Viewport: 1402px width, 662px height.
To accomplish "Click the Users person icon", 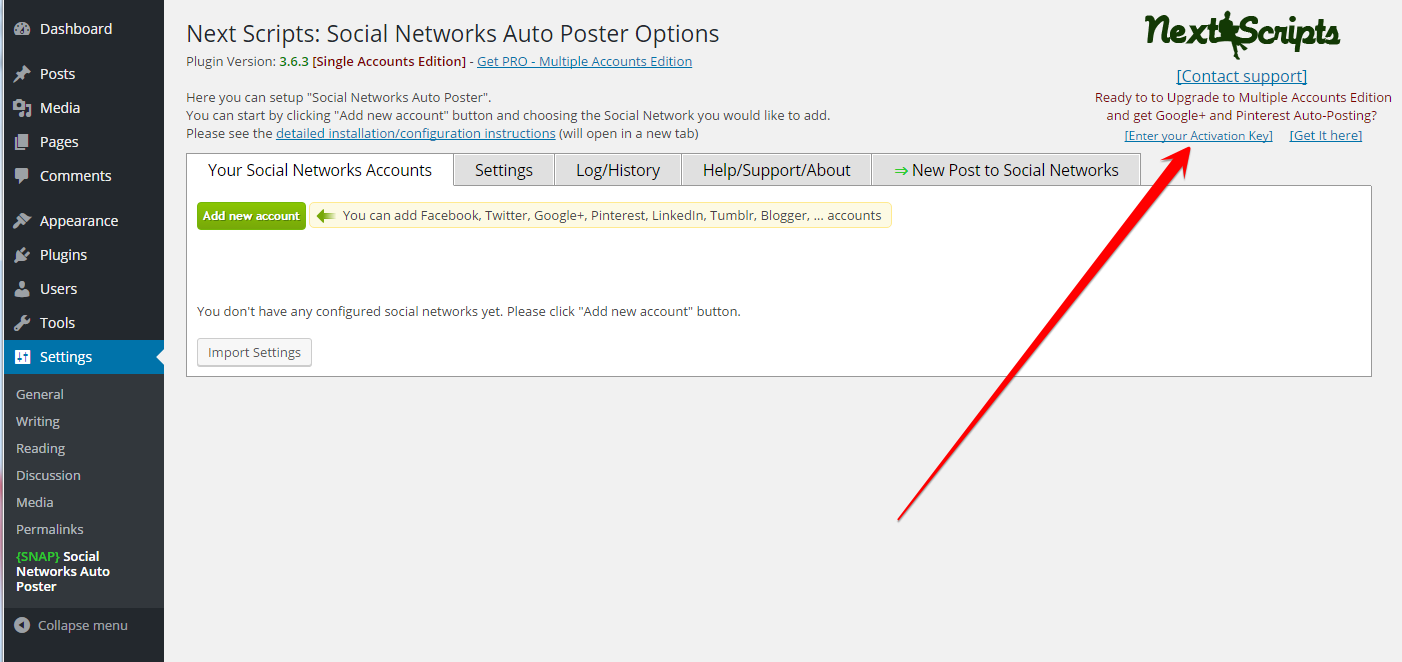I will coord(22,289).
